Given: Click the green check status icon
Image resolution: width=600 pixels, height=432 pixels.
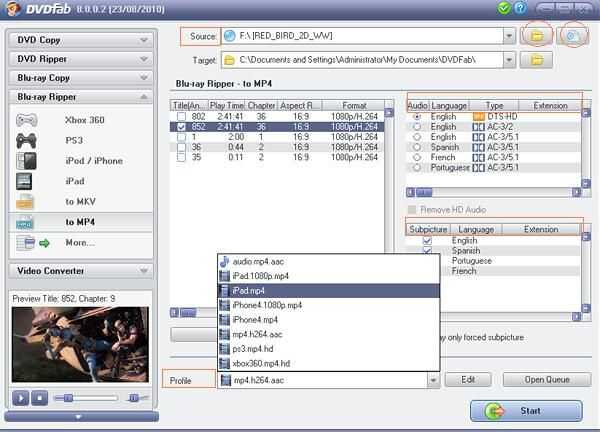Looking at the screenshot, I should 504,8.
